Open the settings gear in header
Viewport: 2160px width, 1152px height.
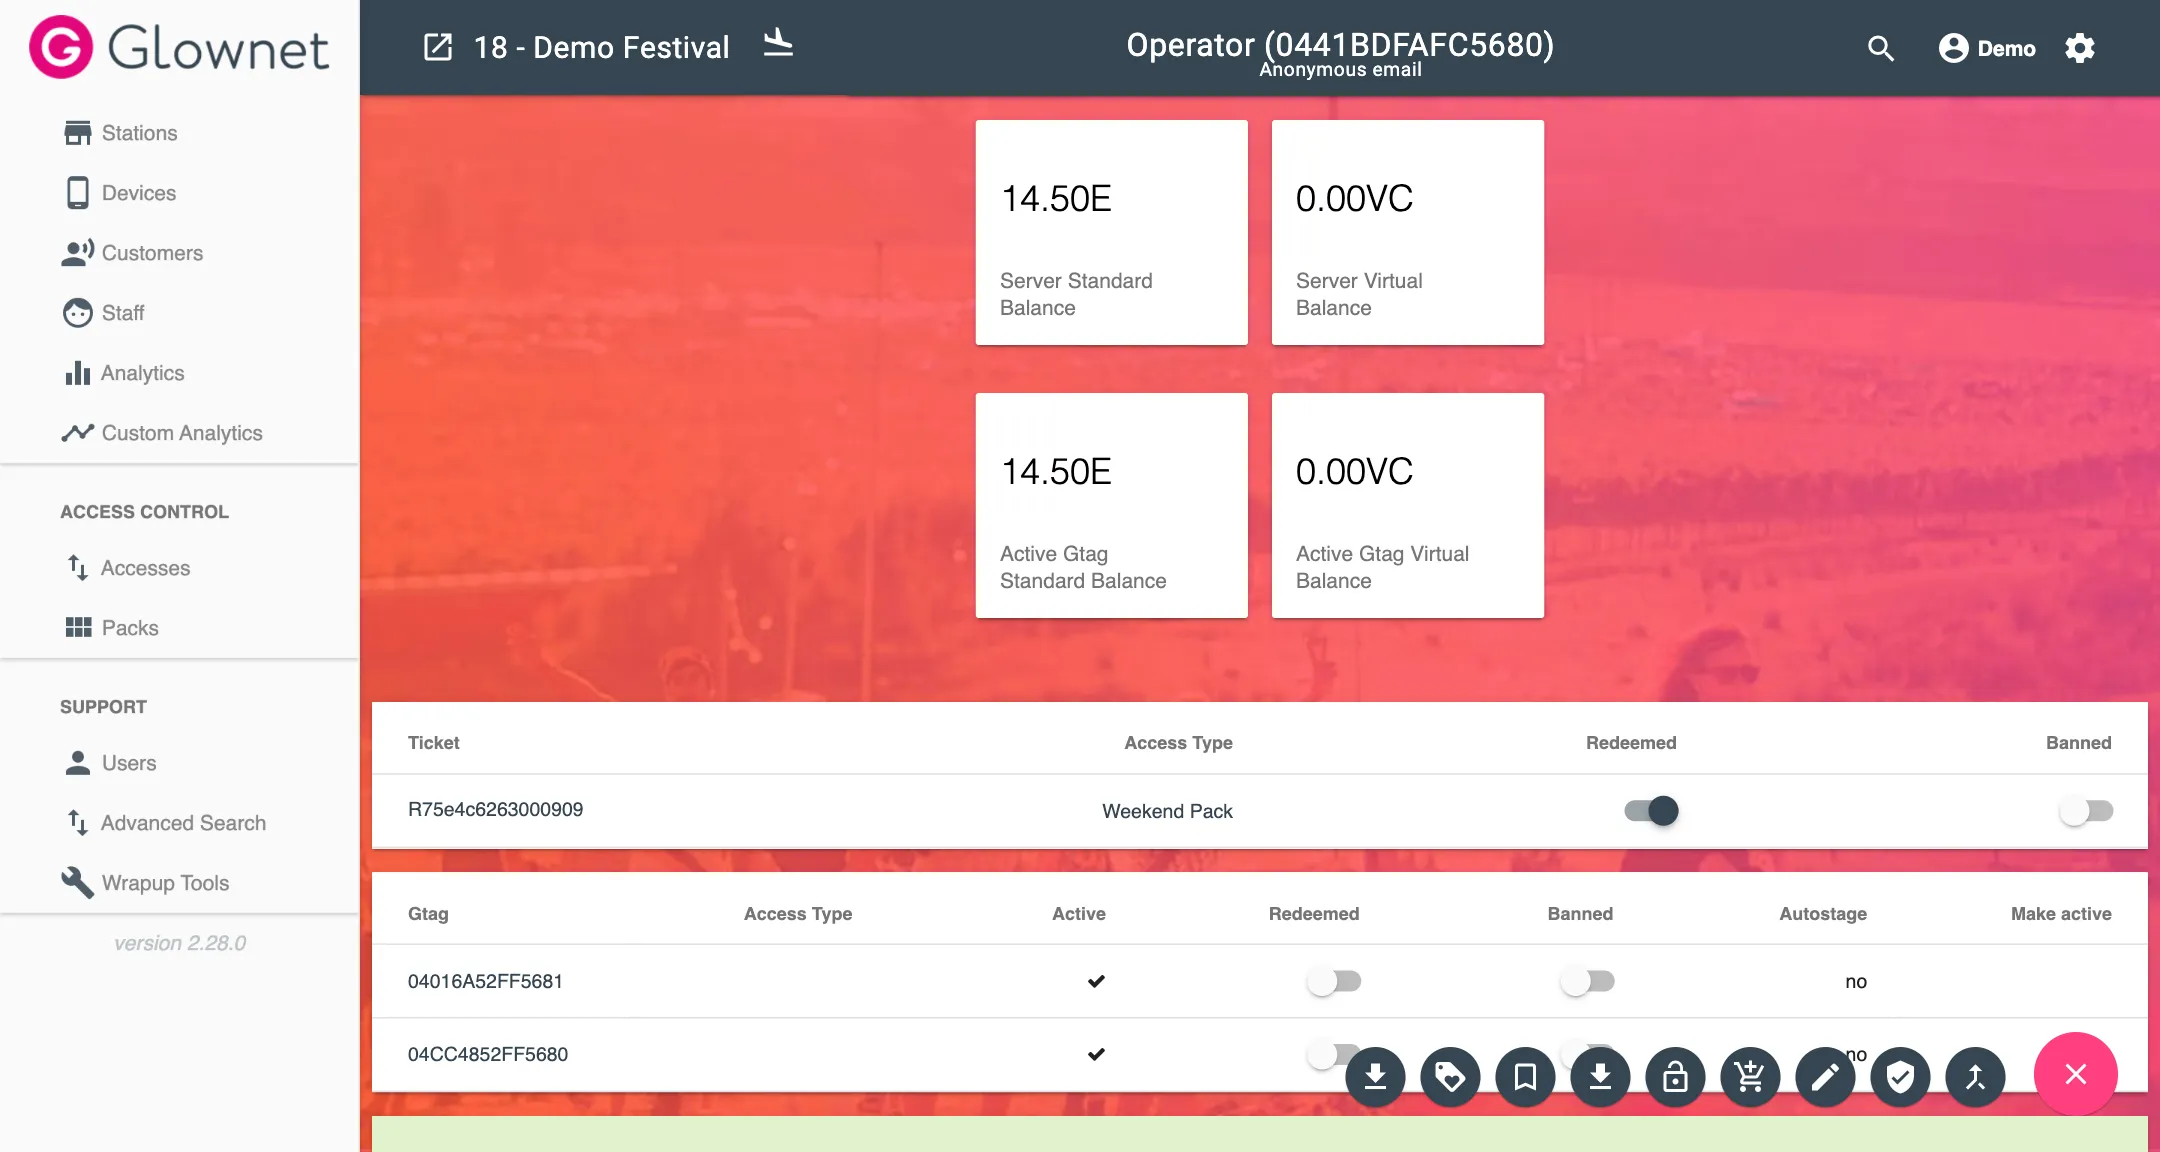tap(2080, 48)
